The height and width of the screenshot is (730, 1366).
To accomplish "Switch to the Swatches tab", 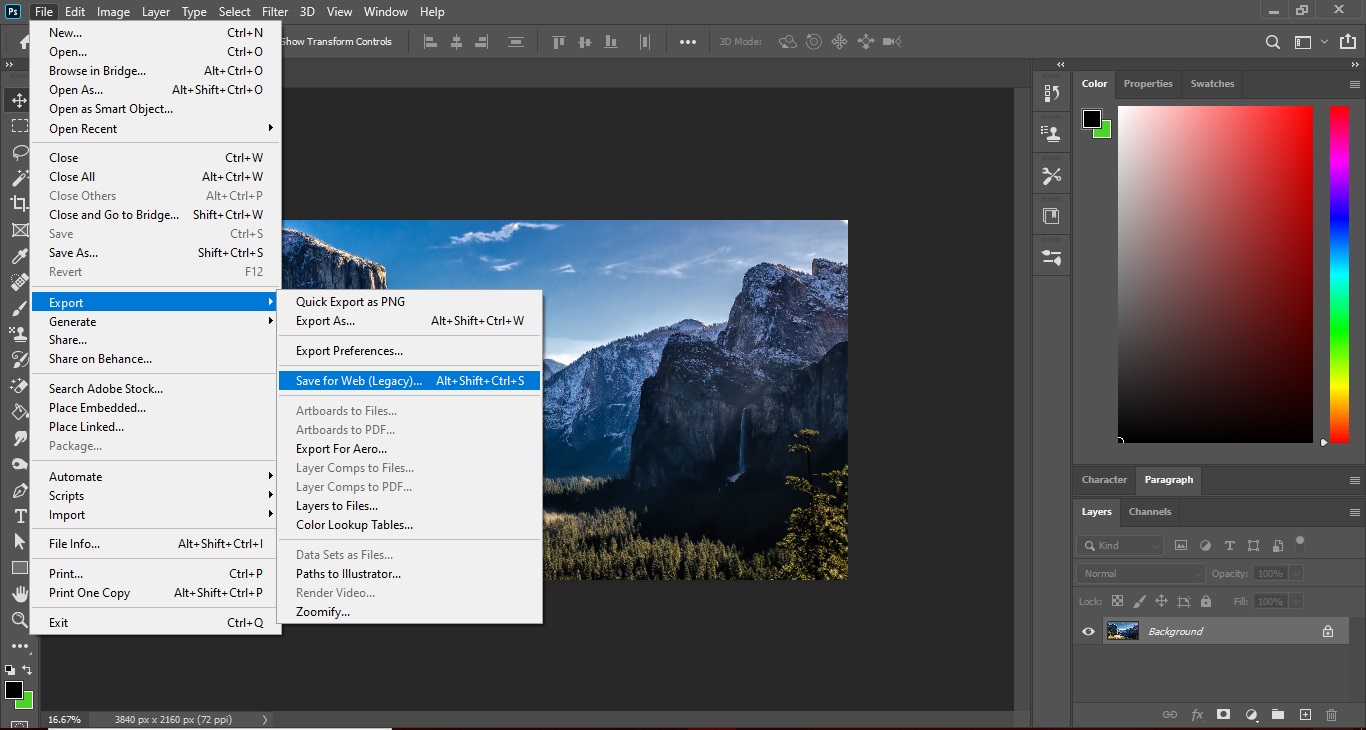I will click(x=1212, y=84).
